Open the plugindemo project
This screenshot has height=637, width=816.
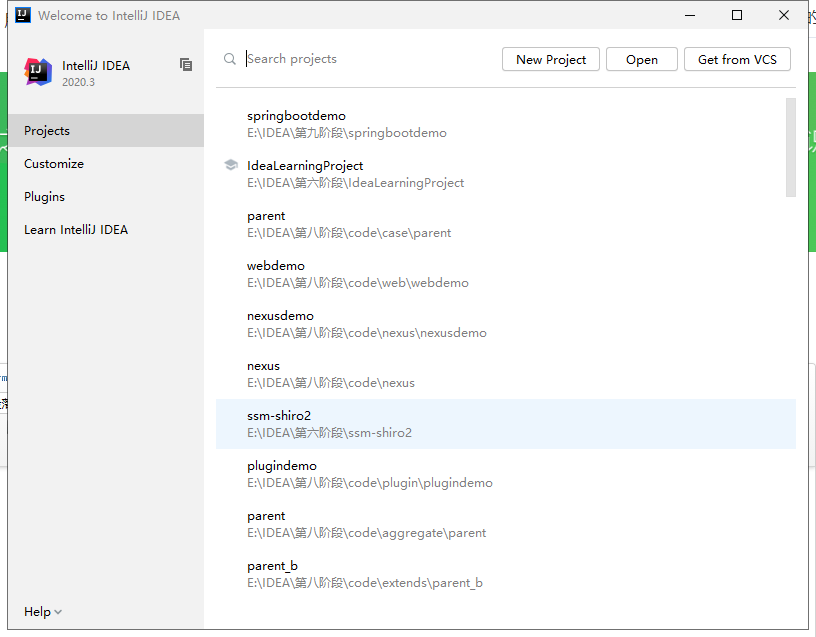tap(506, 474)
